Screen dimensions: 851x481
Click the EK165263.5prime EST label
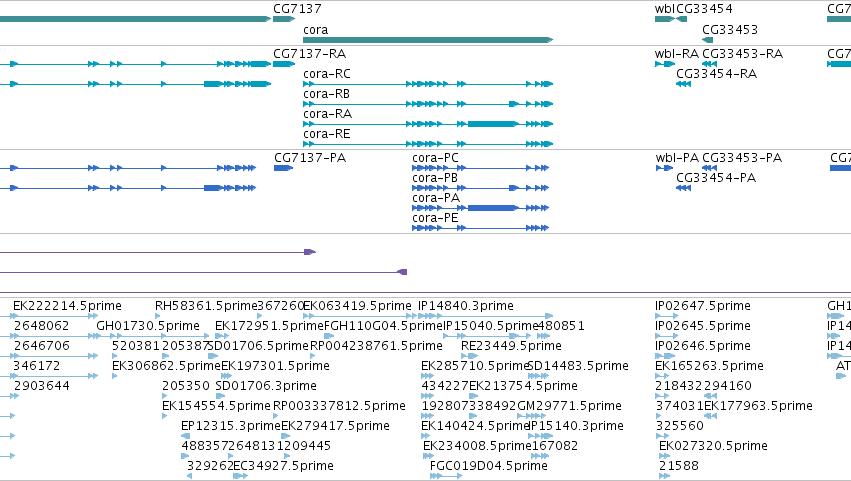(709, 366)
